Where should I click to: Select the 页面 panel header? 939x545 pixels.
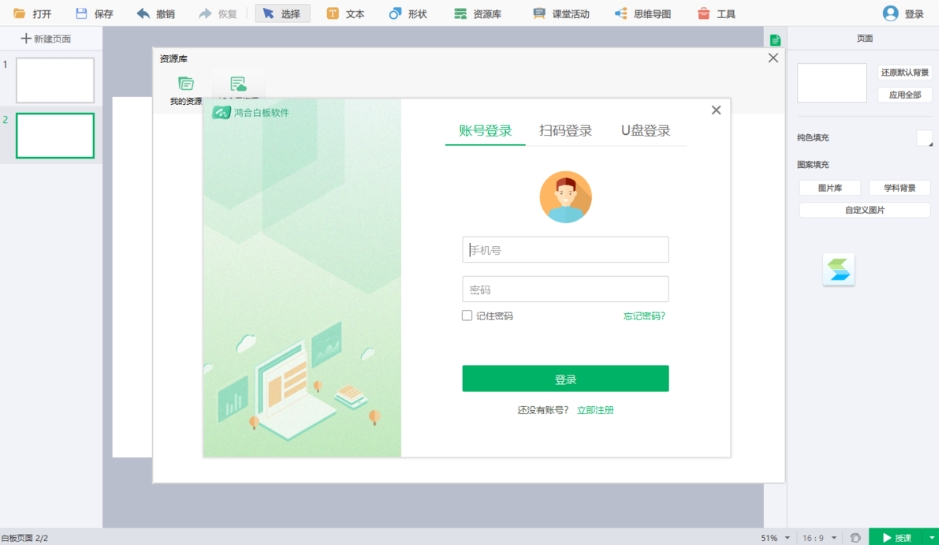(864, 38)
